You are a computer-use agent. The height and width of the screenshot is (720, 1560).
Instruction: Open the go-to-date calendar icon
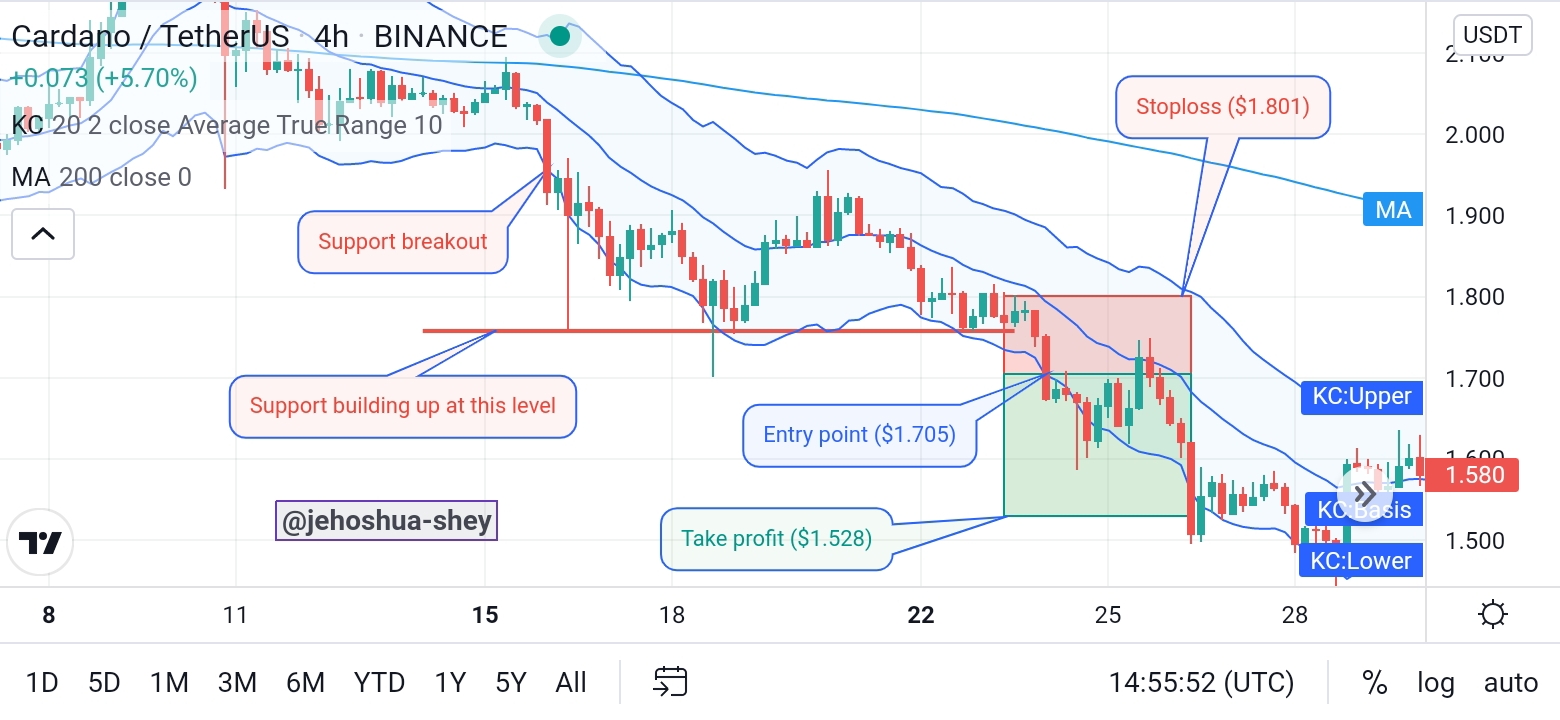(669, 682)
